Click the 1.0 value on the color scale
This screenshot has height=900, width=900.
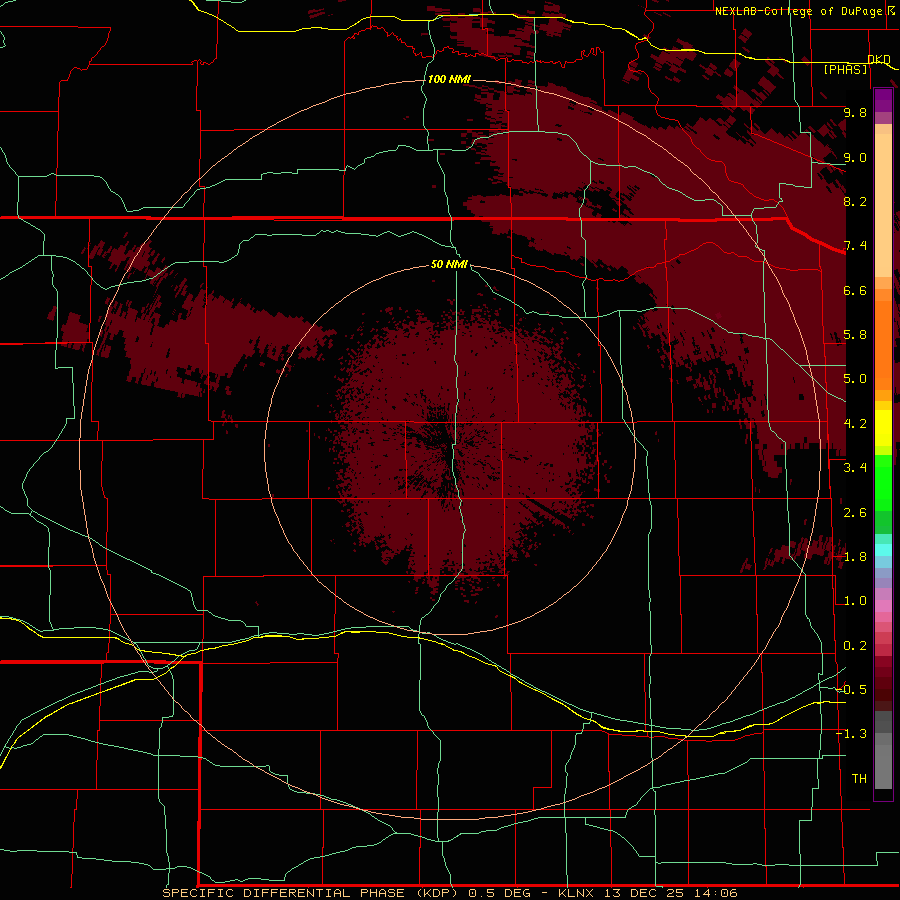click(x=855, y=601)
